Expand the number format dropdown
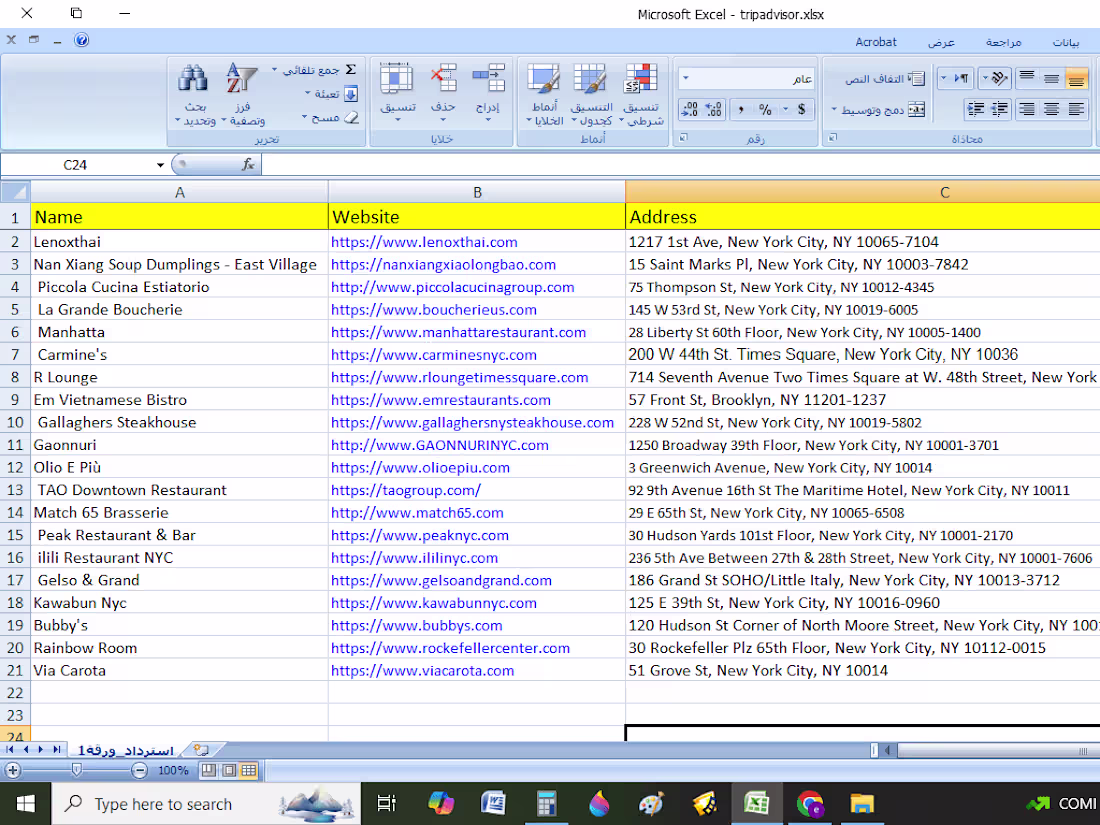The height and width of the screenshot is (825, 1100). click(x=686, y=79)
